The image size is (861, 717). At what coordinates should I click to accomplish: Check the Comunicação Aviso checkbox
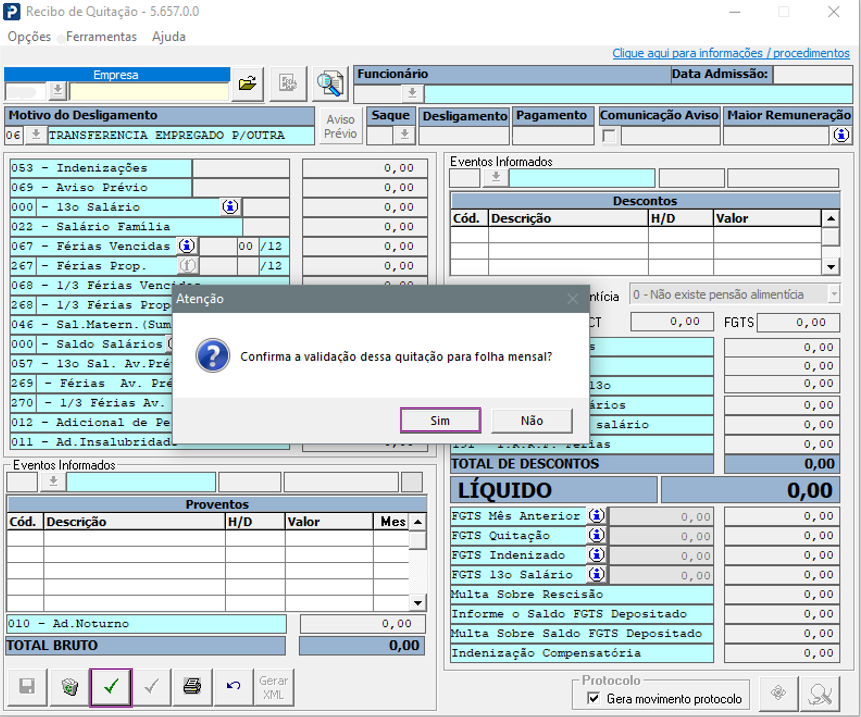coord(609,136)
